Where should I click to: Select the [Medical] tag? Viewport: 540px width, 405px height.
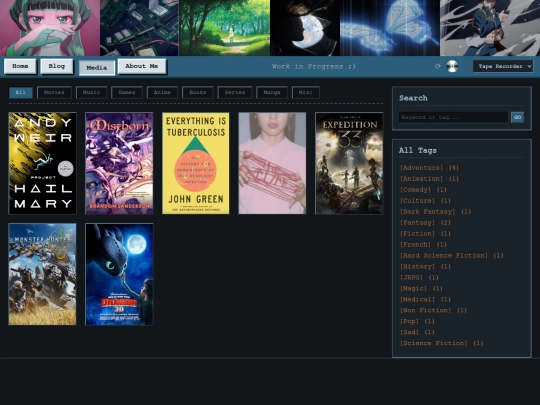(x=417, y=300)
